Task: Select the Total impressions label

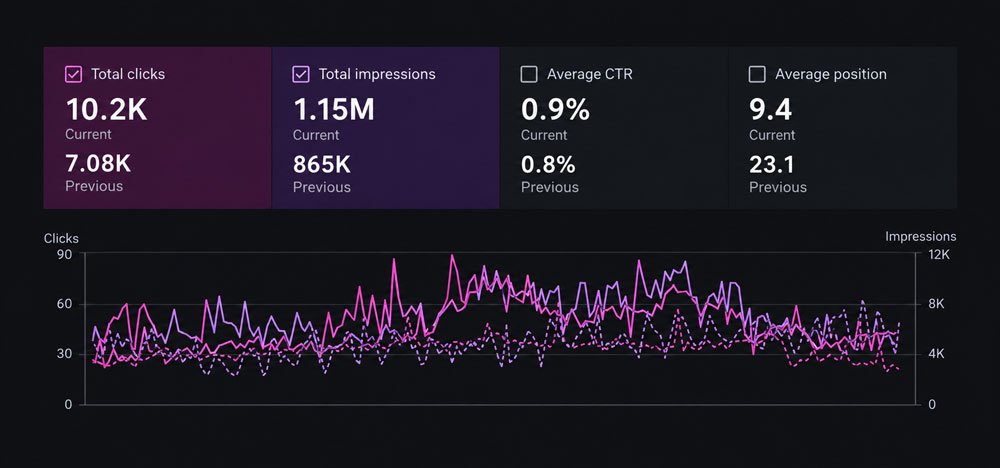Action: point(377,75)
